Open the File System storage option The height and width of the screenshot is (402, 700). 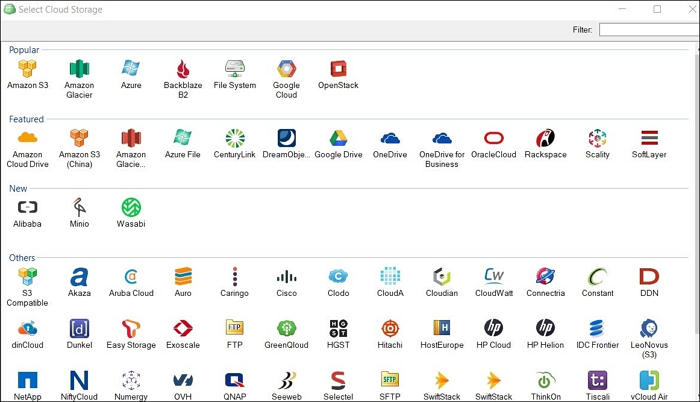[x=235, y=74]
